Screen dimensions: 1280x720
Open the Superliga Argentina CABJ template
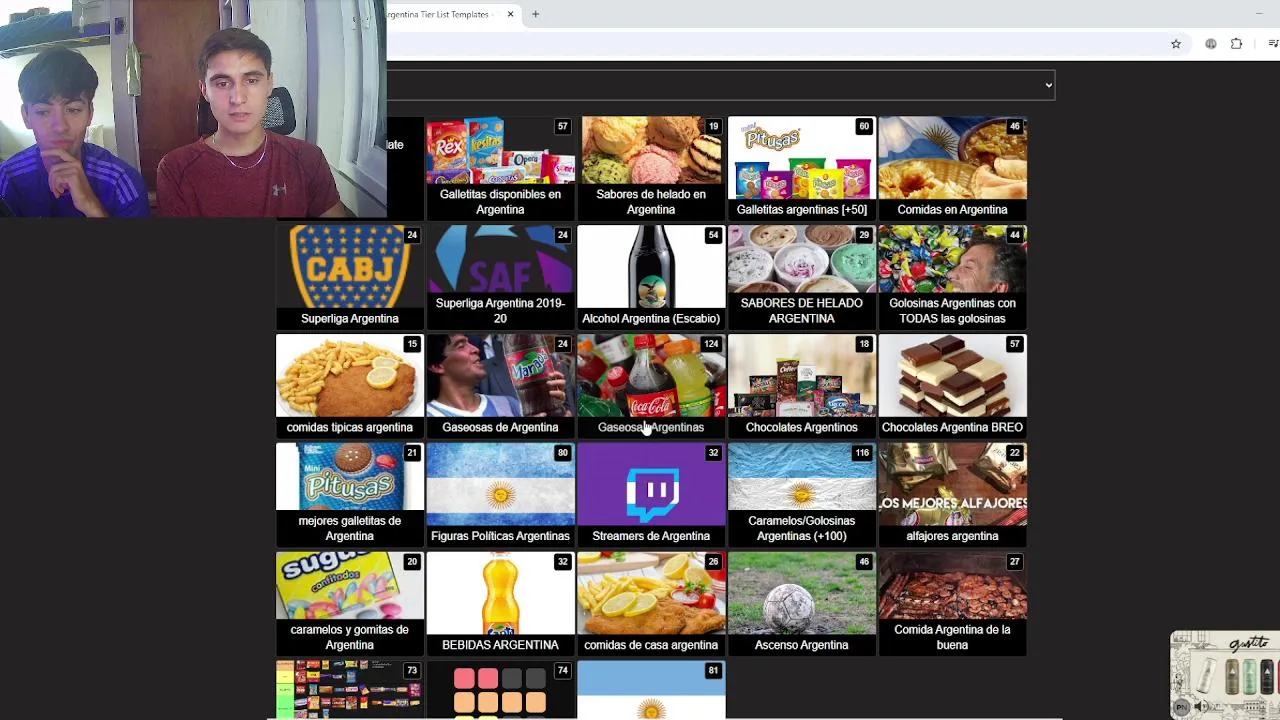[350, 277]
